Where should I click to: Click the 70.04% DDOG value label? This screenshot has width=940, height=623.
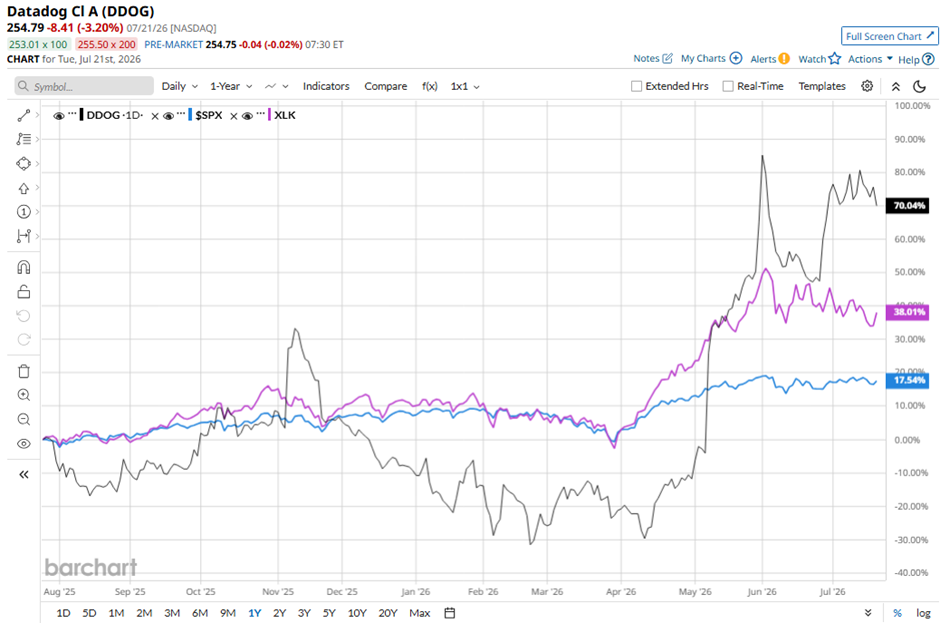[x=908, y=206]
